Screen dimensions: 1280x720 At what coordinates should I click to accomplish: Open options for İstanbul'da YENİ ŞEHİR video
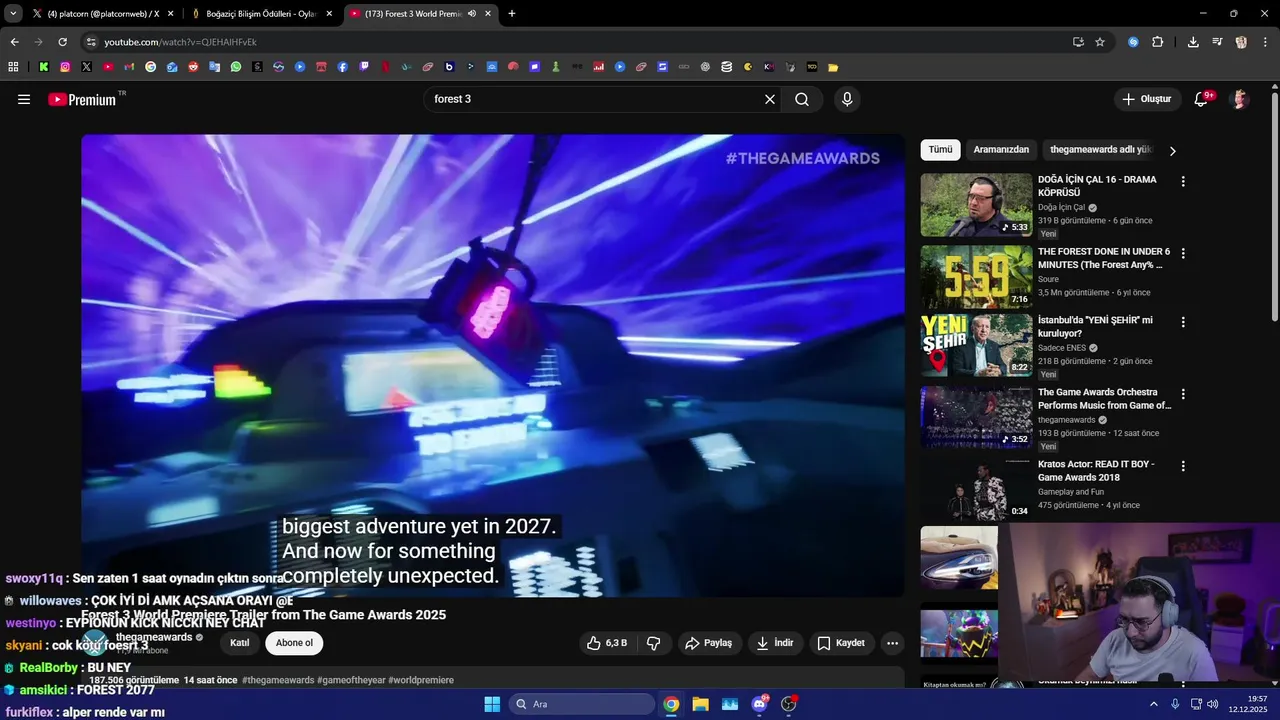coord(1183,322)
